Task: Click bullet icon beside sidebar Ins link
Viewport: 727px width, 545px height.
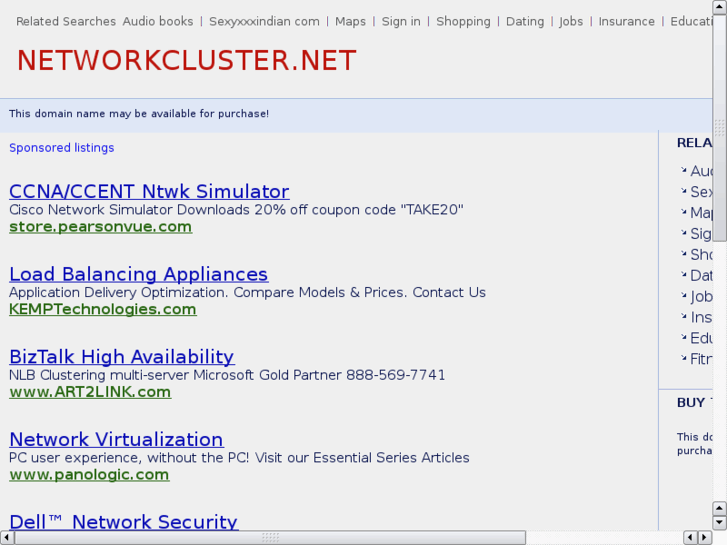Action: [683, 316]
